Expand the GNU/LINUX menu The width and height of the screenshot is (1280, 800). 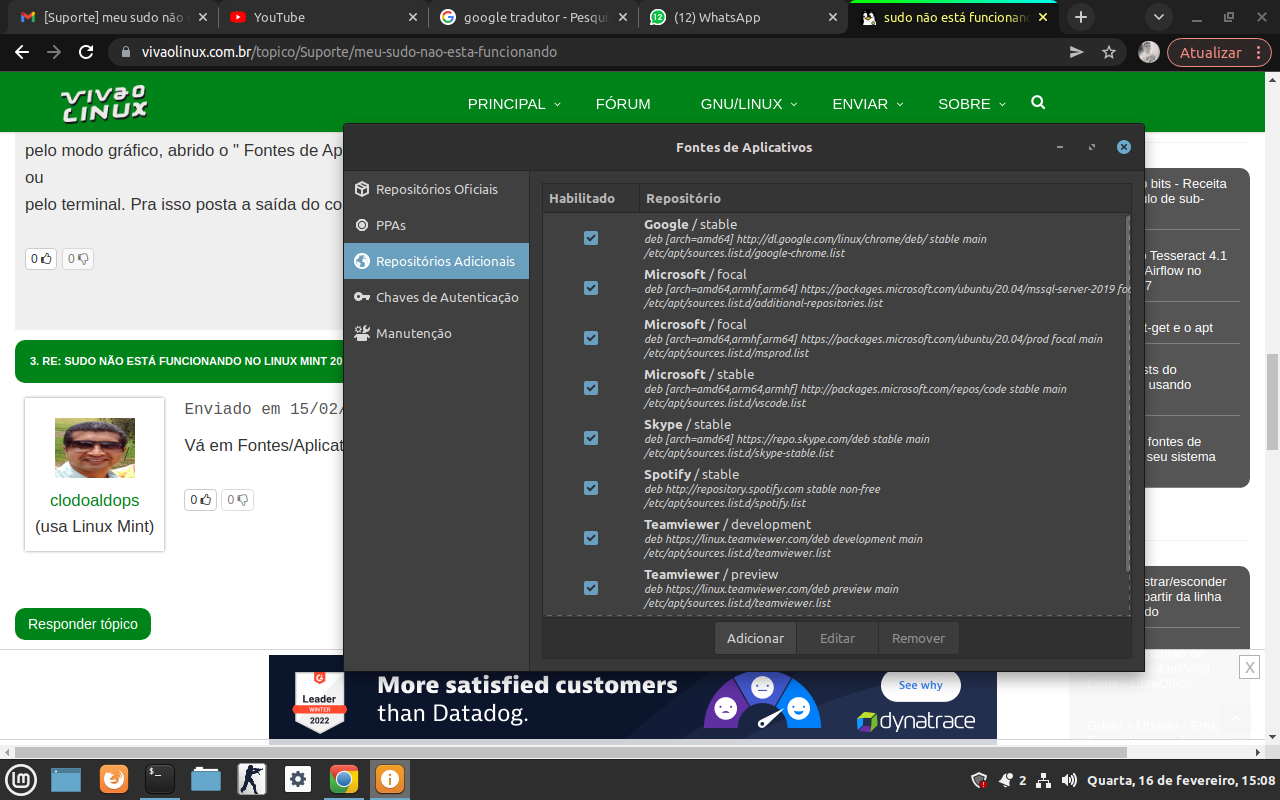(749, 104)
